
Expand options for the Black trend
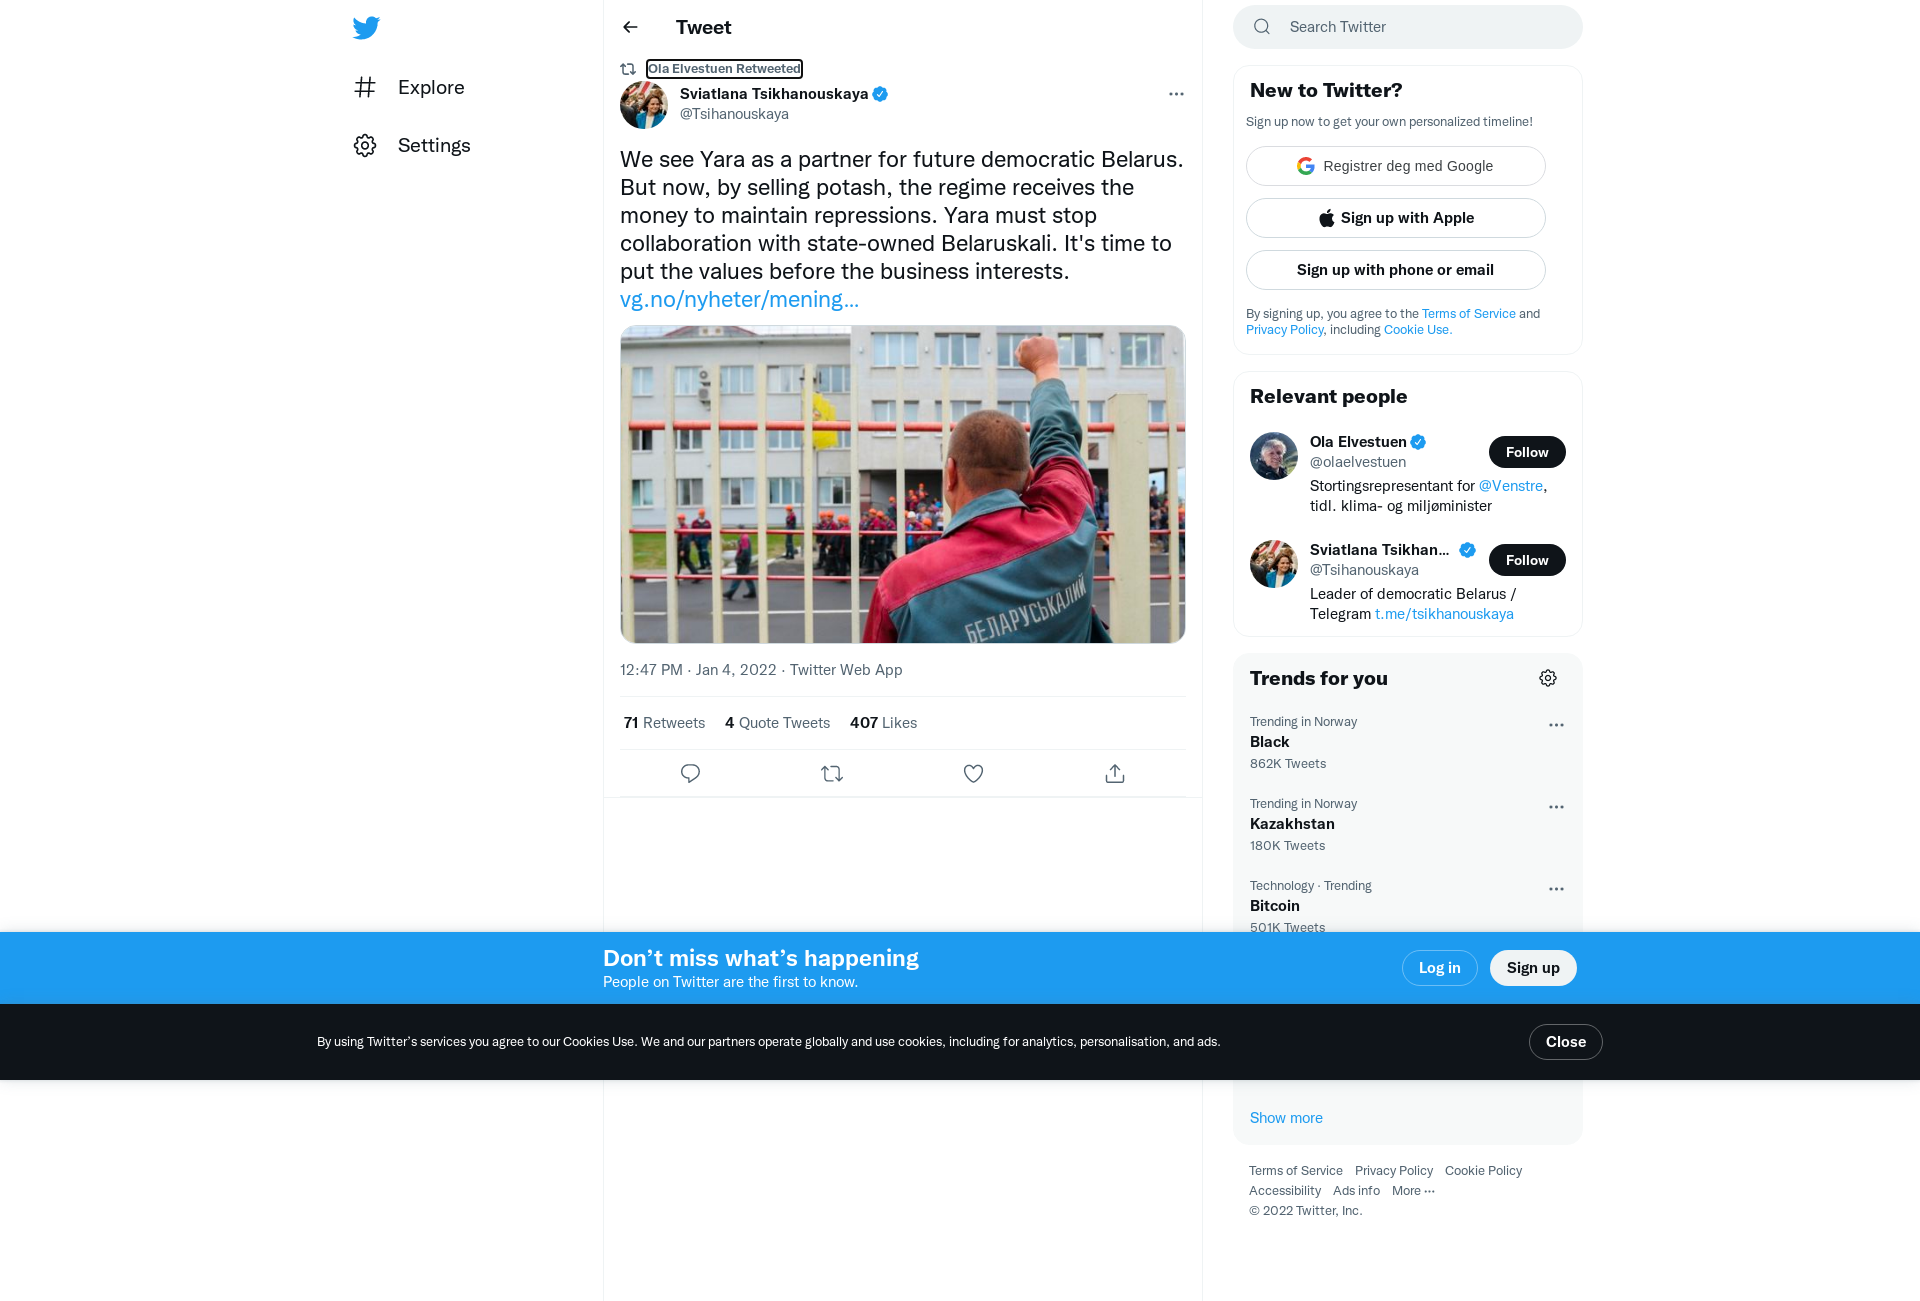(1556, 725)
